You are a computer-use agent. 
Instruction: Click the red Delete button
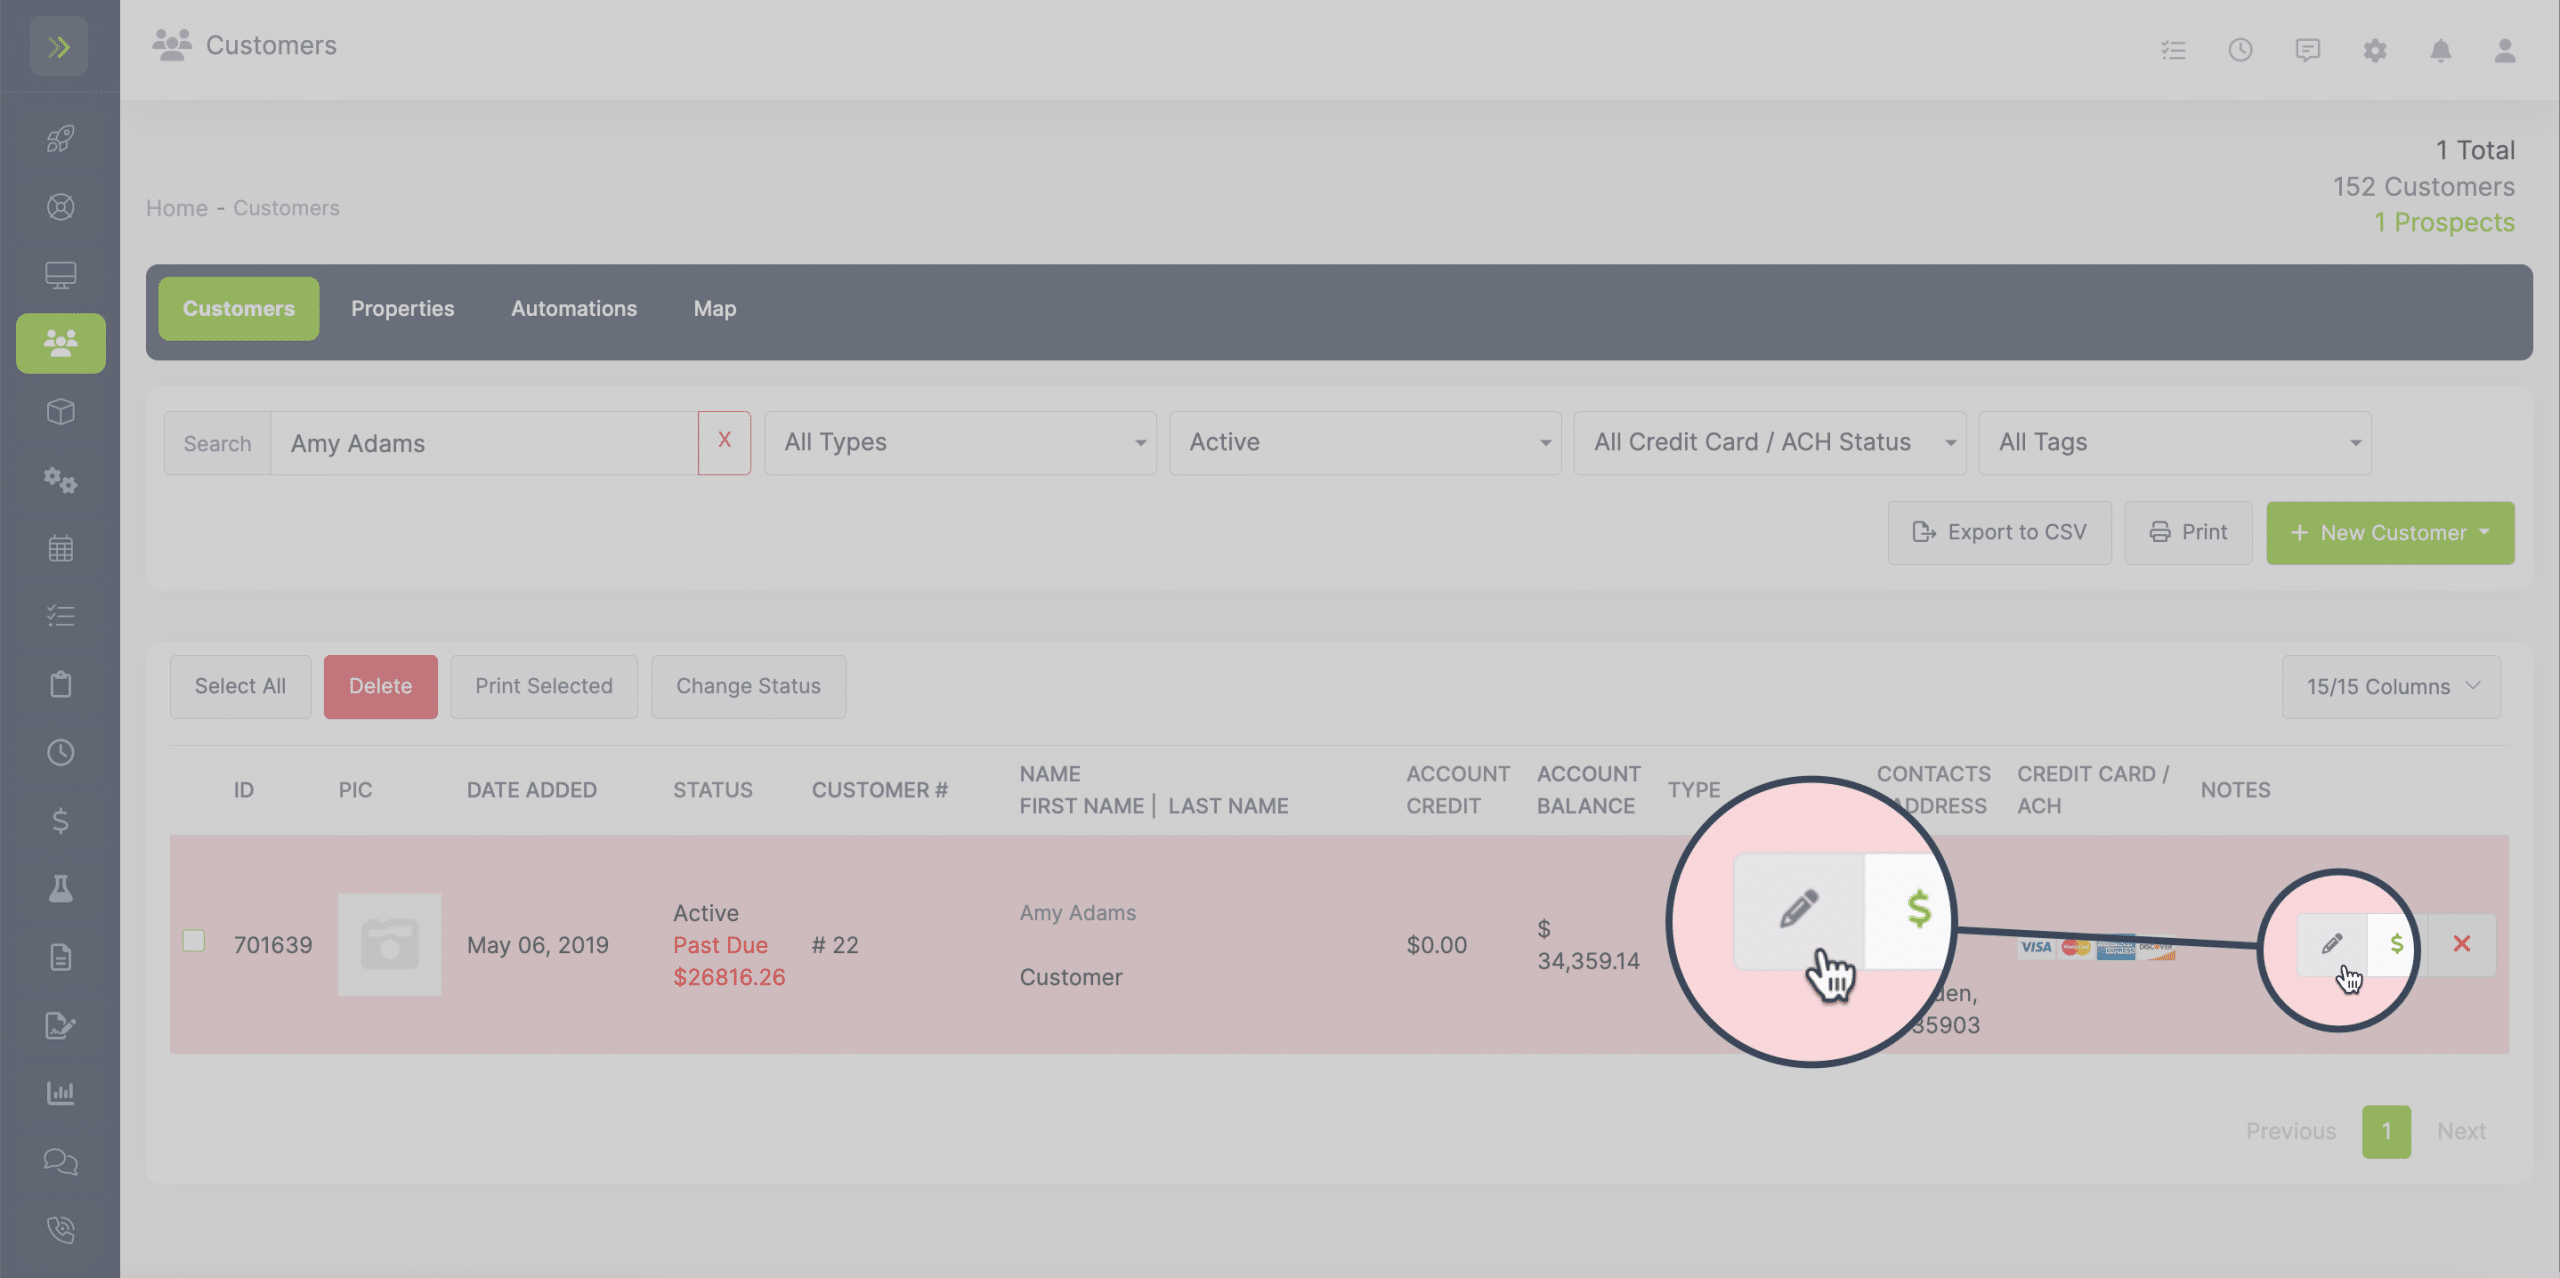point(380,687)
